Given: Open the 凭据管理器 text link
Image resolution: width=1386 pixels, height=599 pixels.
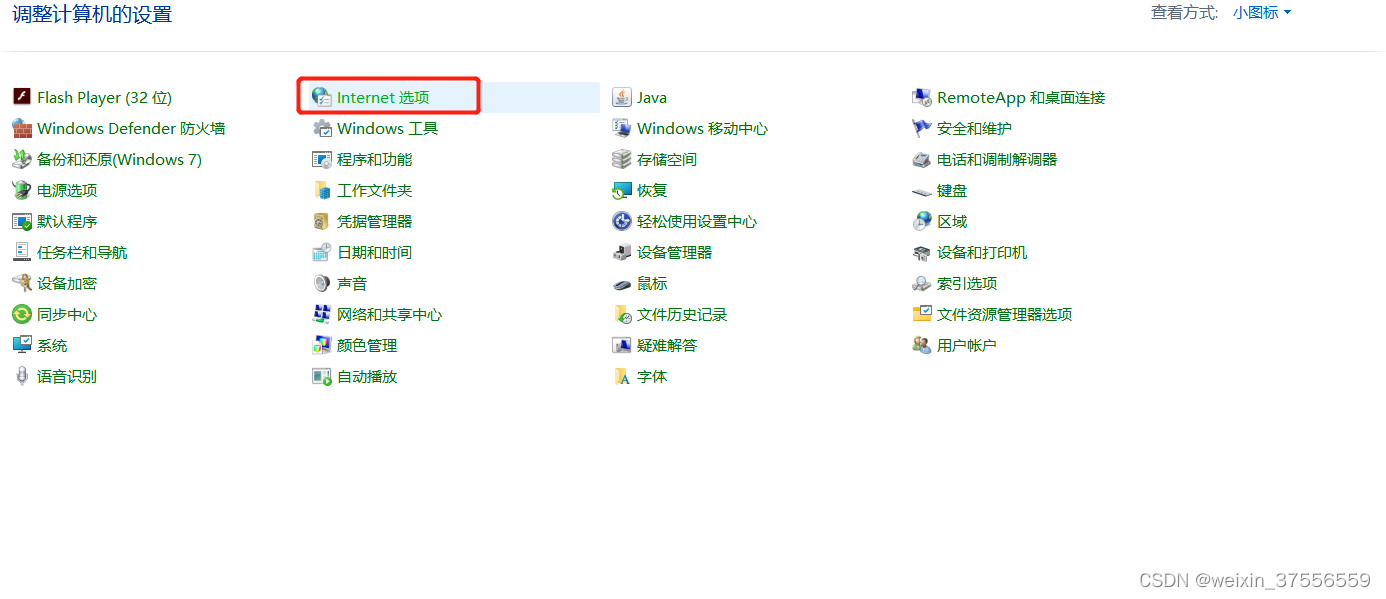Looking at the screenshot, I should point(374,221).
